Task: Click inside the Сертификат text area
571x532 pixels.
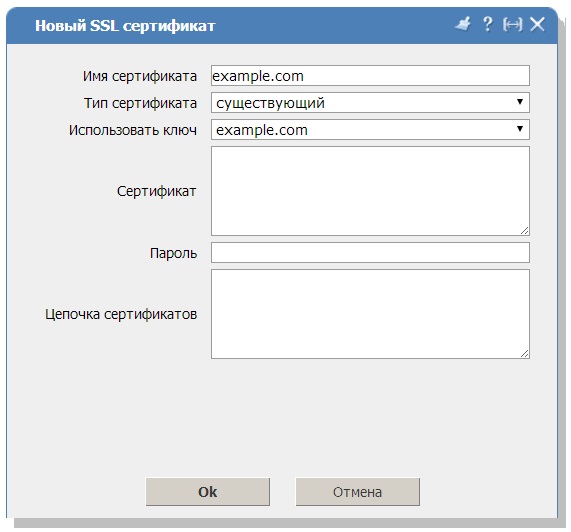Action: [x=370, y=191]
